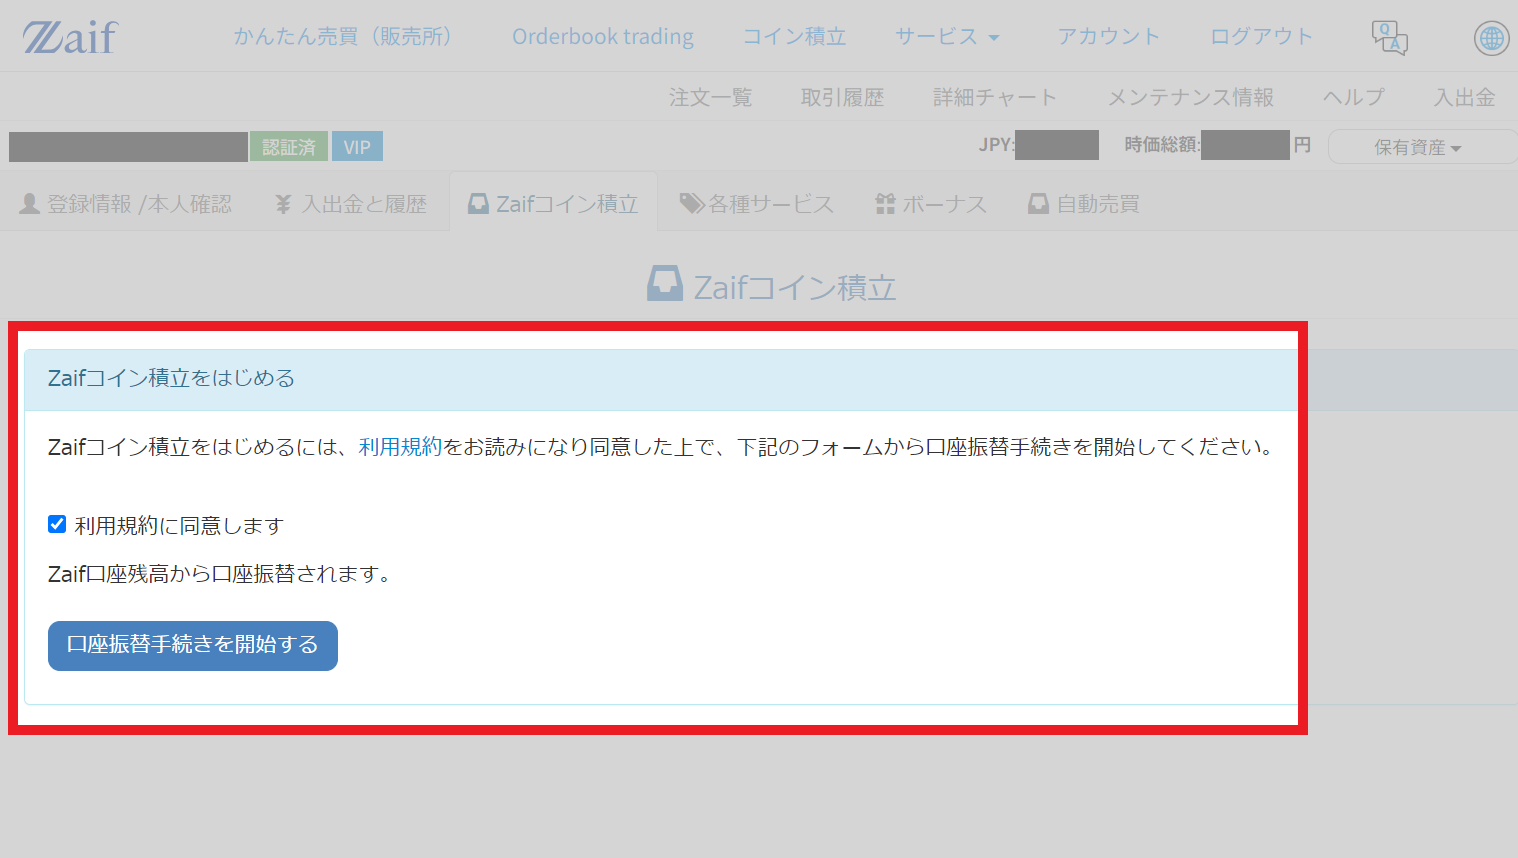
Task: Open 入出金 link in sub navigation
Action: (x=1464, y=97)
